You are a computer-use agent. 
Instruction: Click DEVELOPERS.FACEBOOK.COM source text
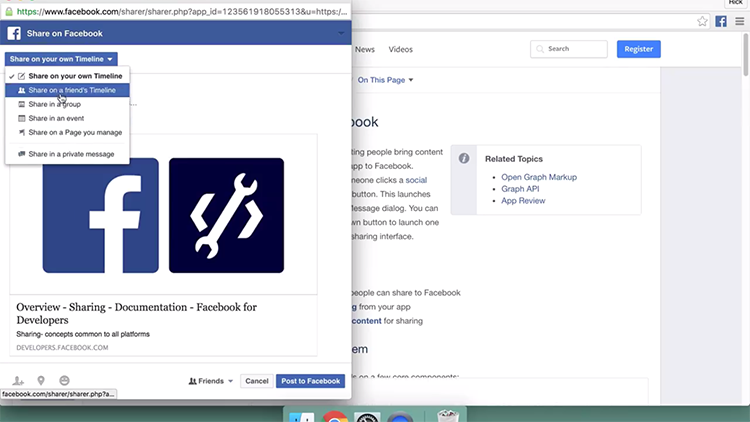coord(62,347)
